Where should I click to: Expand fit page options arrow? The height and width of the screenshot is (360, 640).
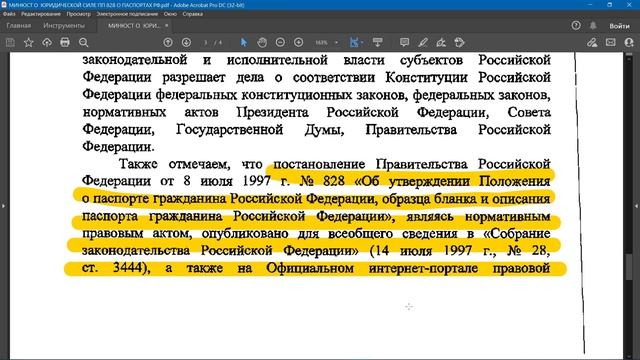click(362, 42)
